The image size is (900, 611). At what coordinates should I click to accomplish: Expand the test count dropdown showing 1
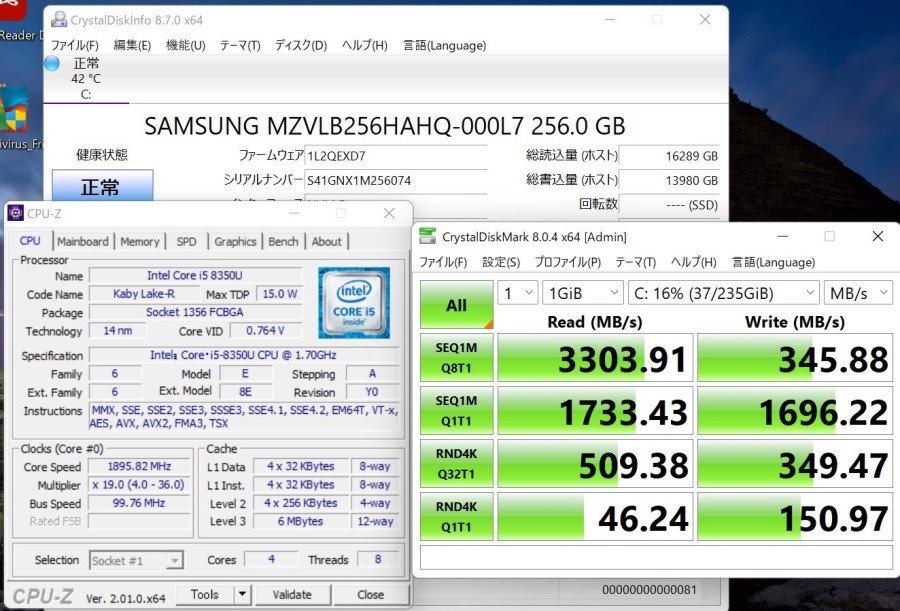click(x=518, y=293)
